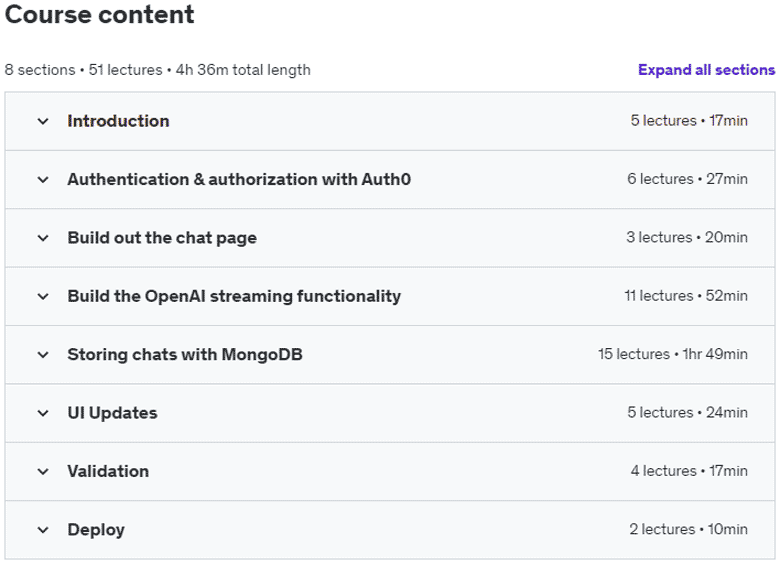Image resolution: width=780 pixels, height=564 pixels.
Task: Open the Storing chats with MongoDB title
Action: [x=185, y=354]
